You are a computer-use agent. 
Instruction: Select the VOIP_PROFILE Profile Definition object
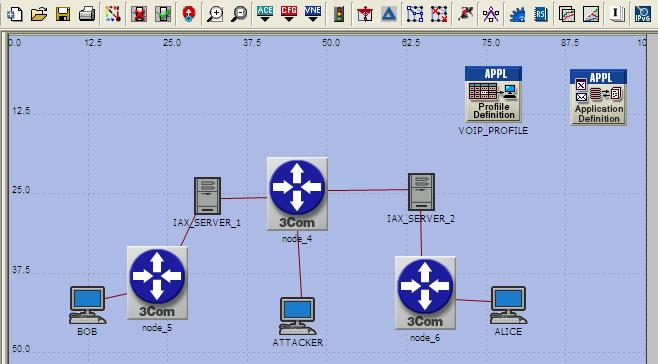point(494,94)
